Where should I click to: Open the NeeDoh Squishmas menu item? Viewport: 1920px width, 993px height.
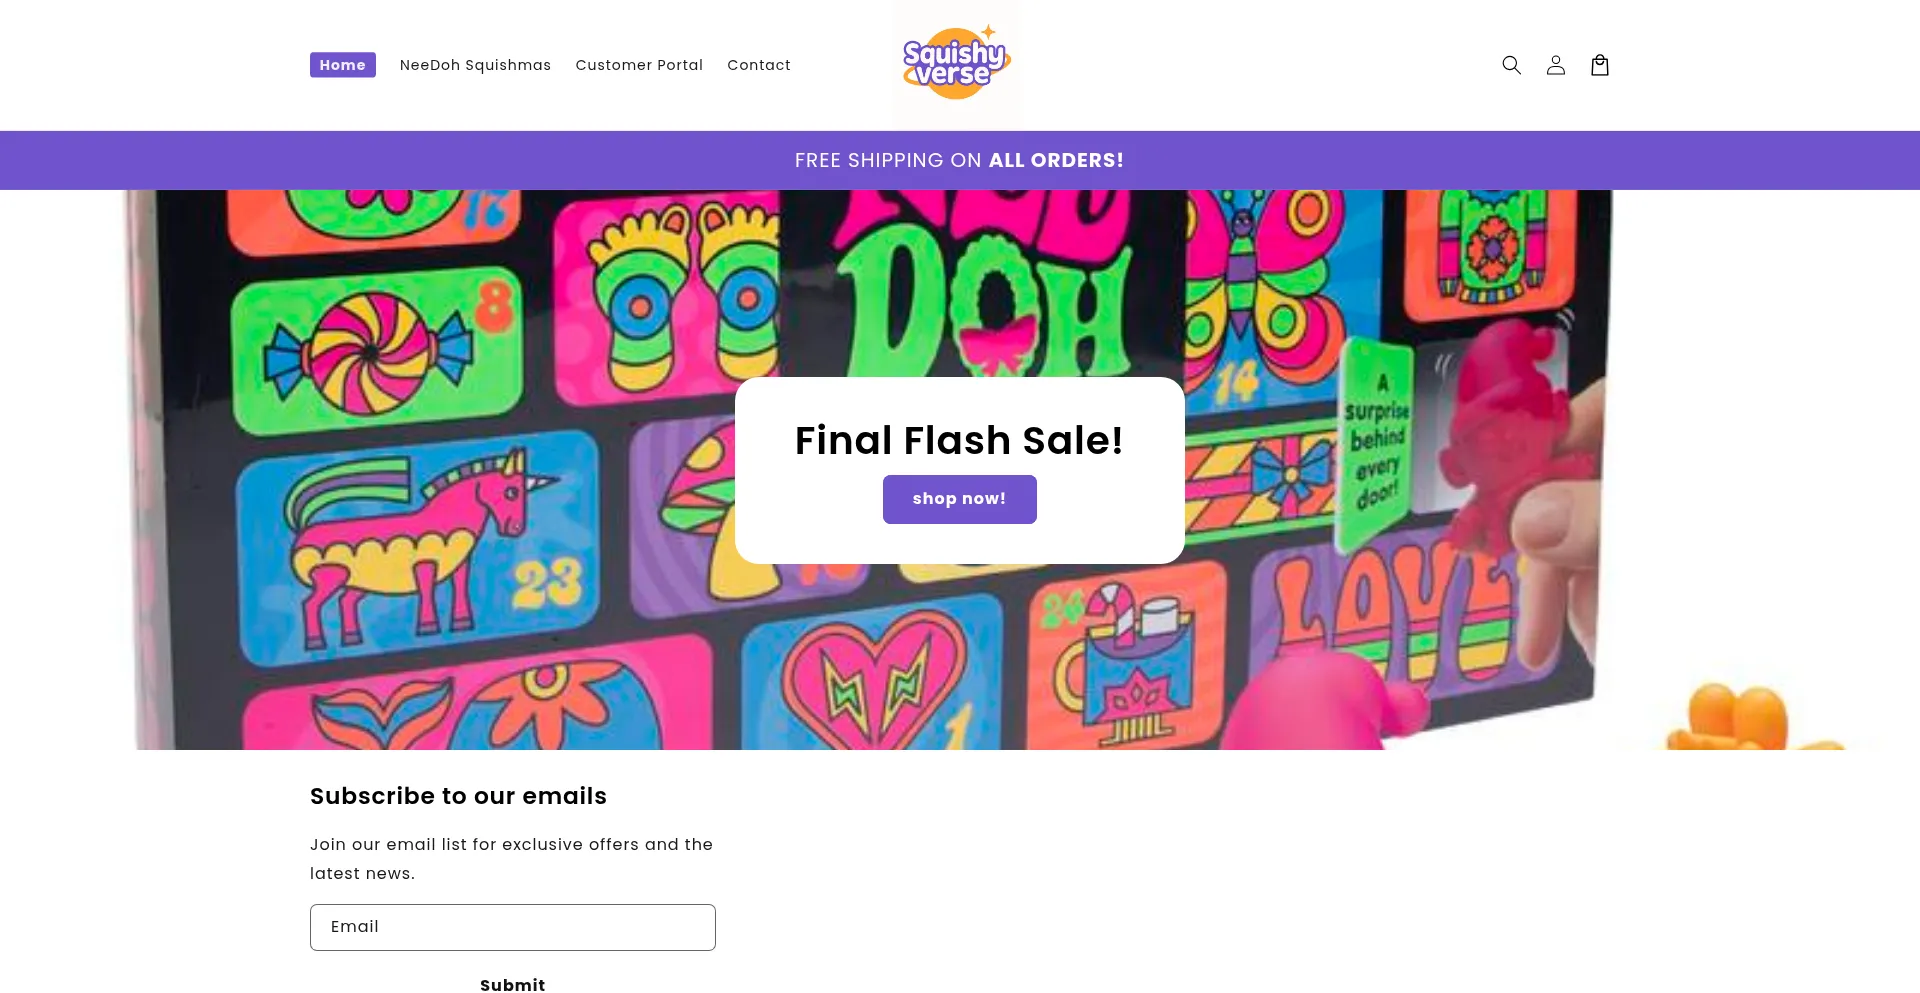point(475,65)
